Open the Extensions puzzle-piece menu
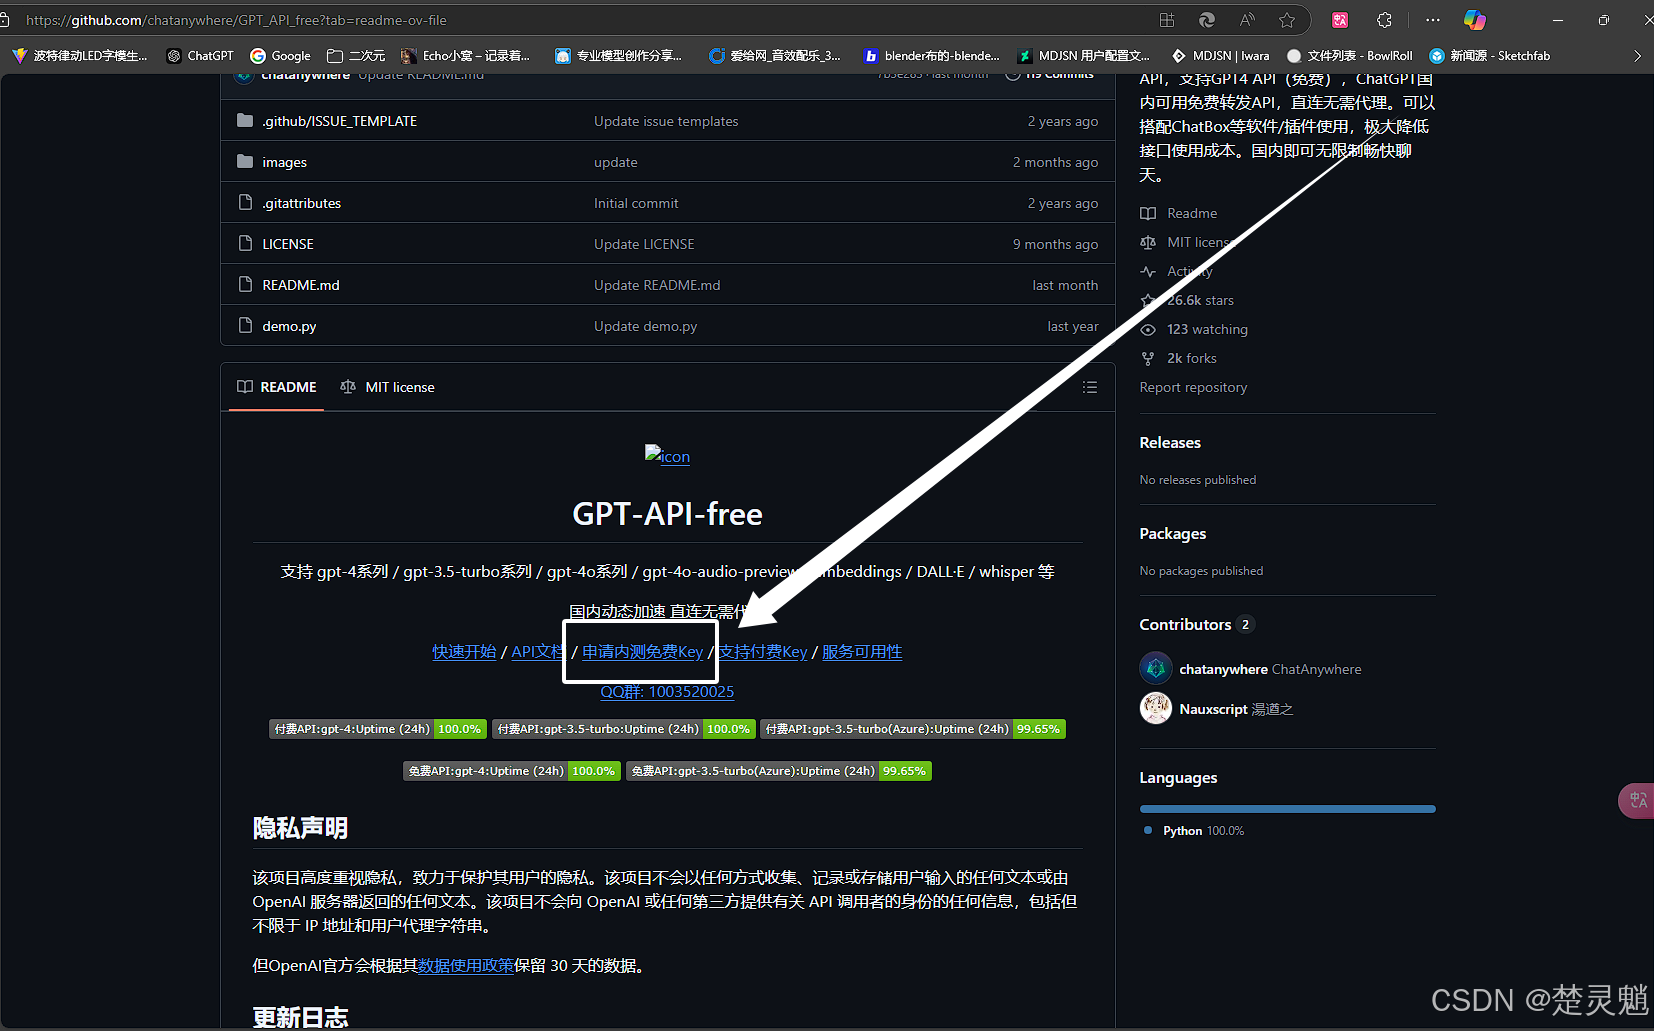 (1384, 20)
